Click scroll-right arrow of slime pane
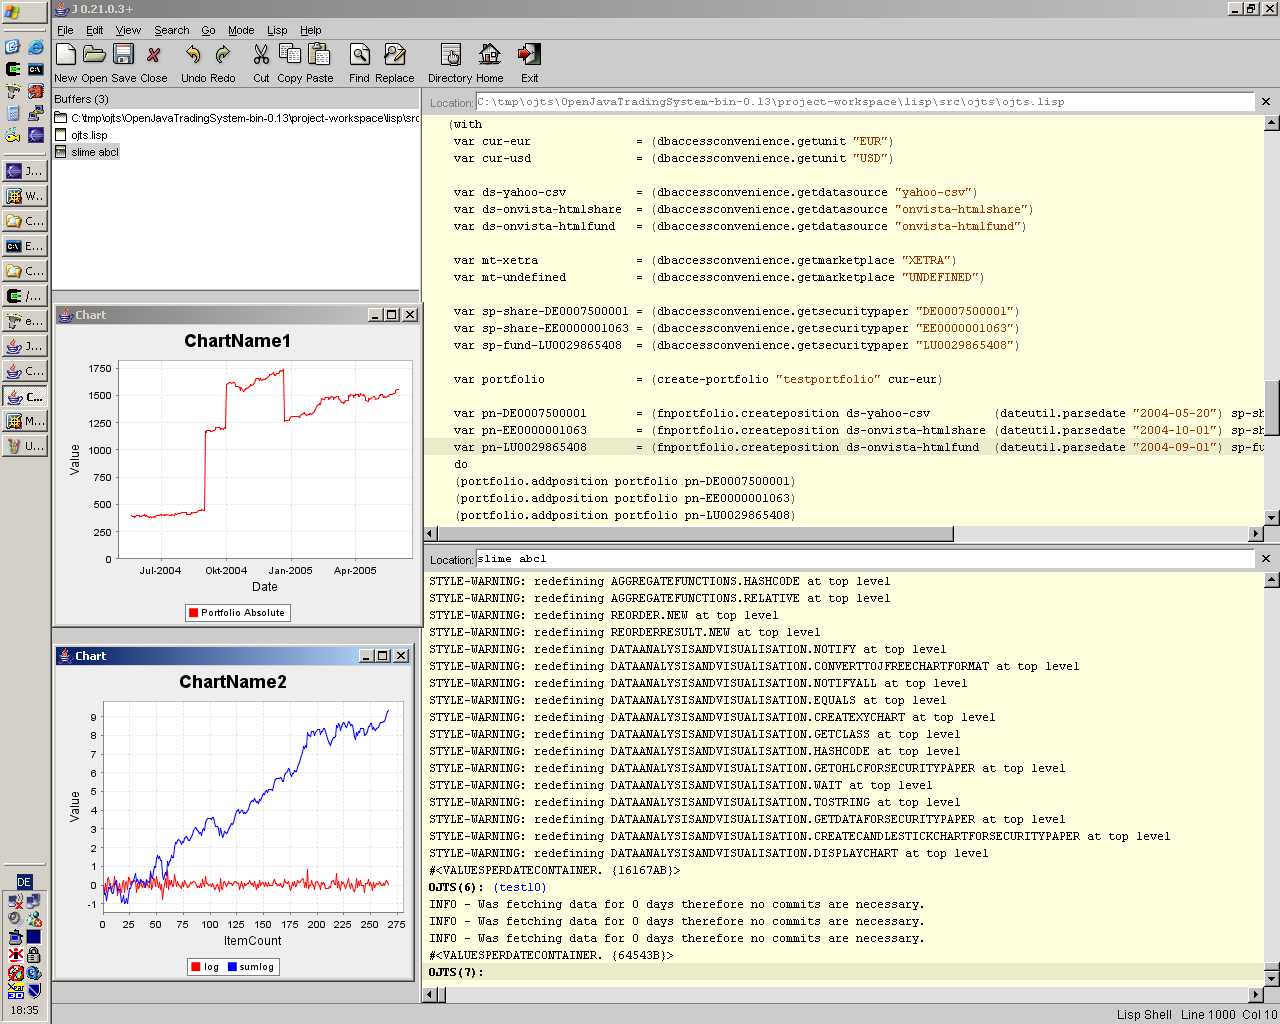 point(1257,994)
